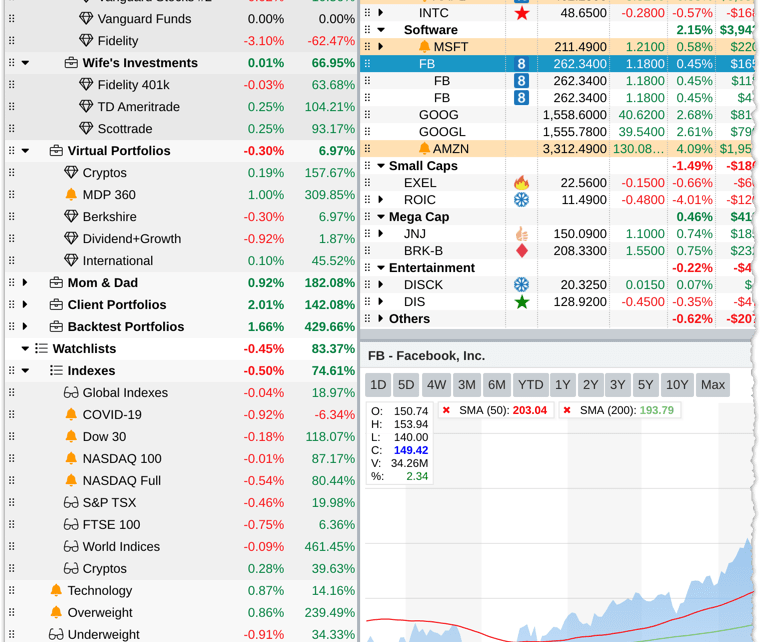The image size is (762, 642).
Task: Click the FB price chart area
Action: 559,522
